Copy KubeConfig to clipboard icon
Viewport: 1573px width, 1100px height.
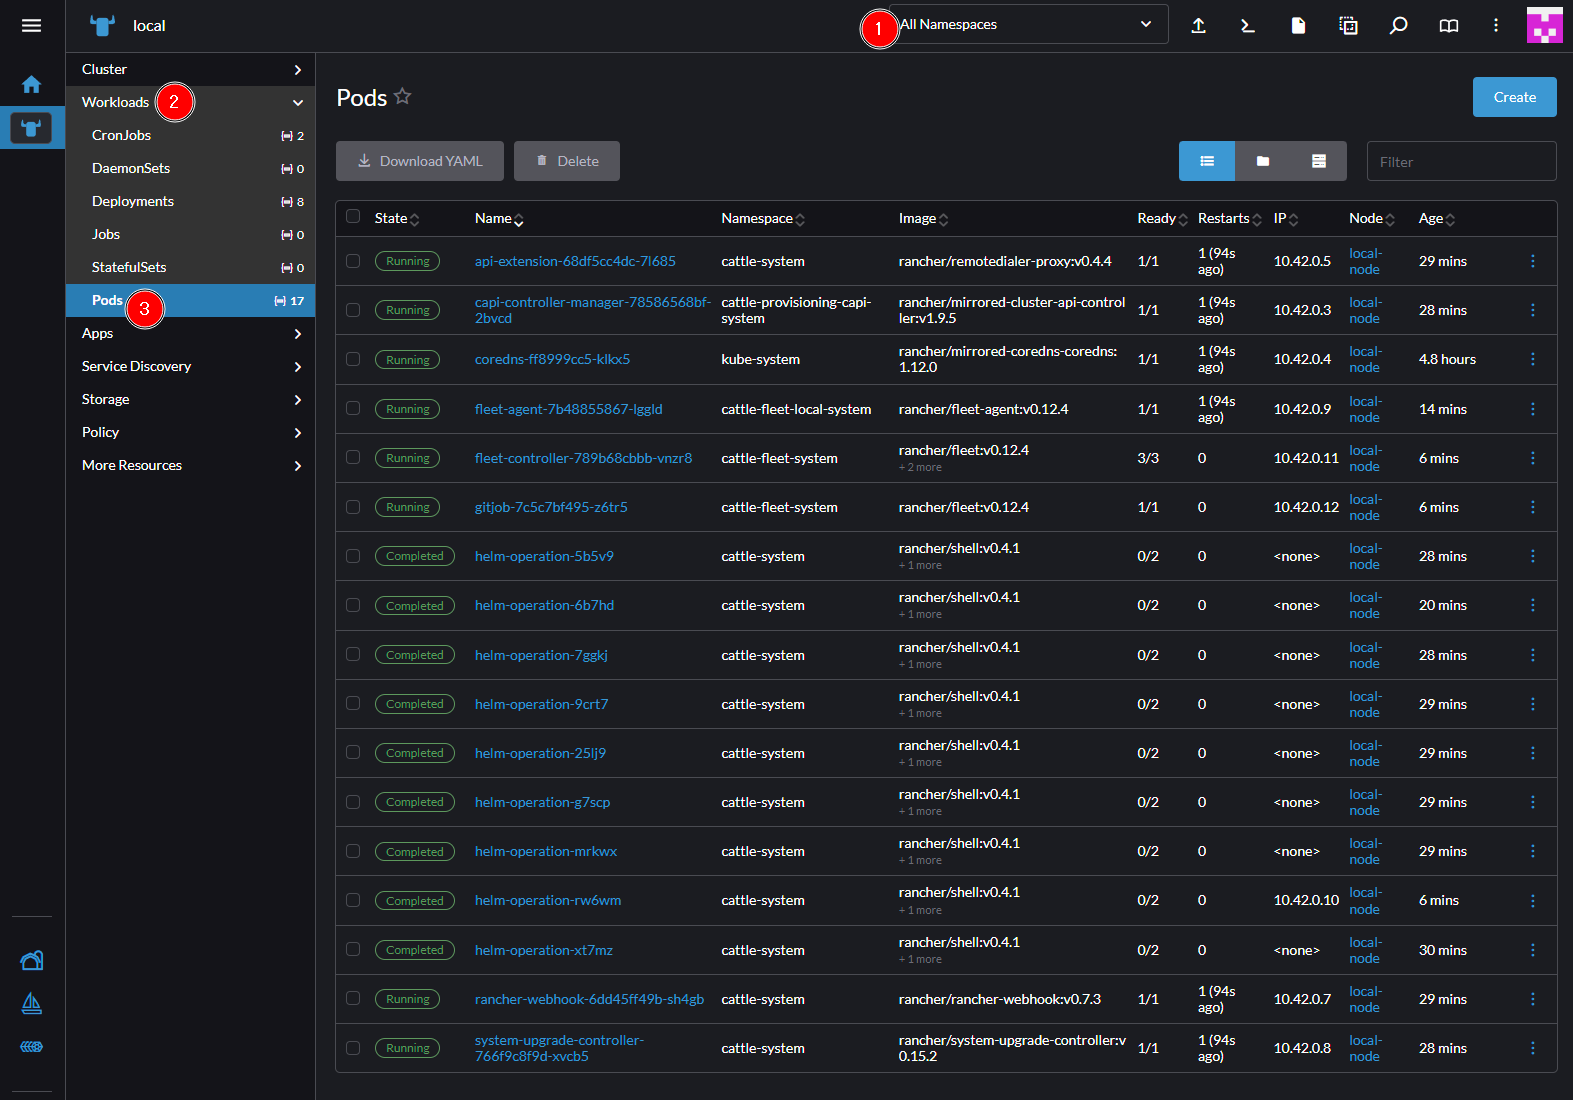click(1348, 25)
